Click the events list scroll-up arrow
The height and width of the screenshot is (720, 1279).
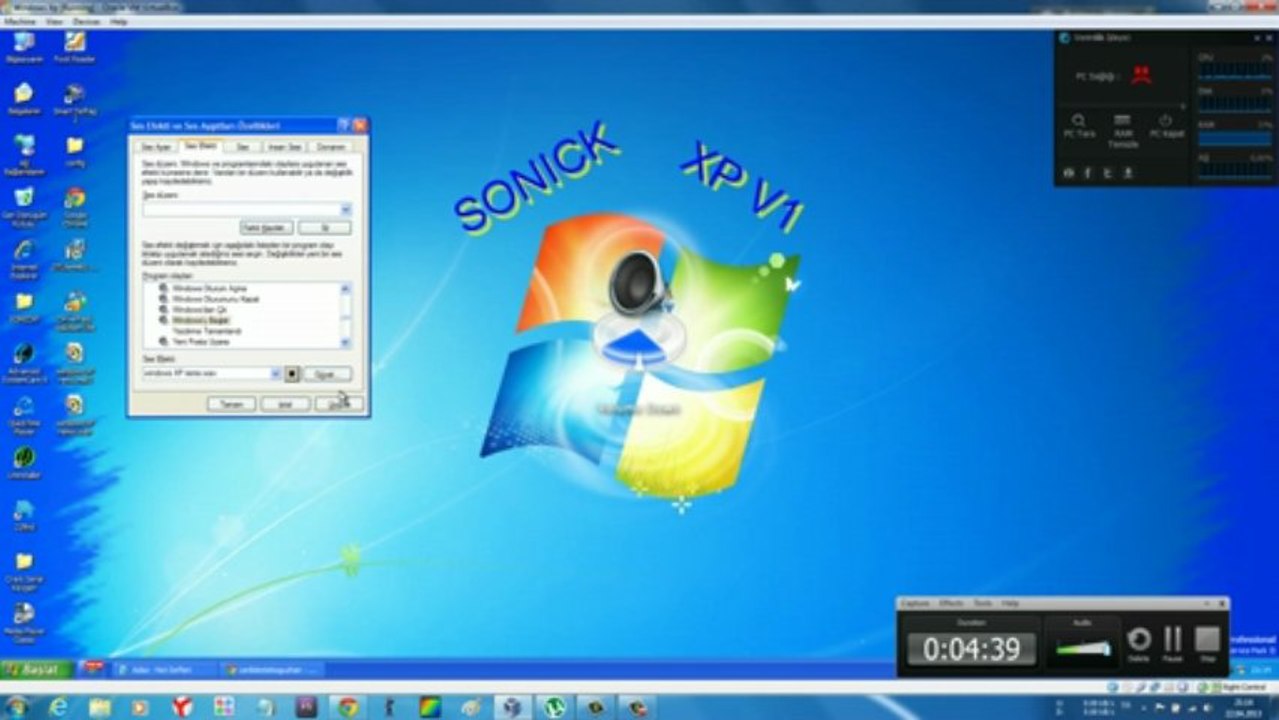pos(346,287)
